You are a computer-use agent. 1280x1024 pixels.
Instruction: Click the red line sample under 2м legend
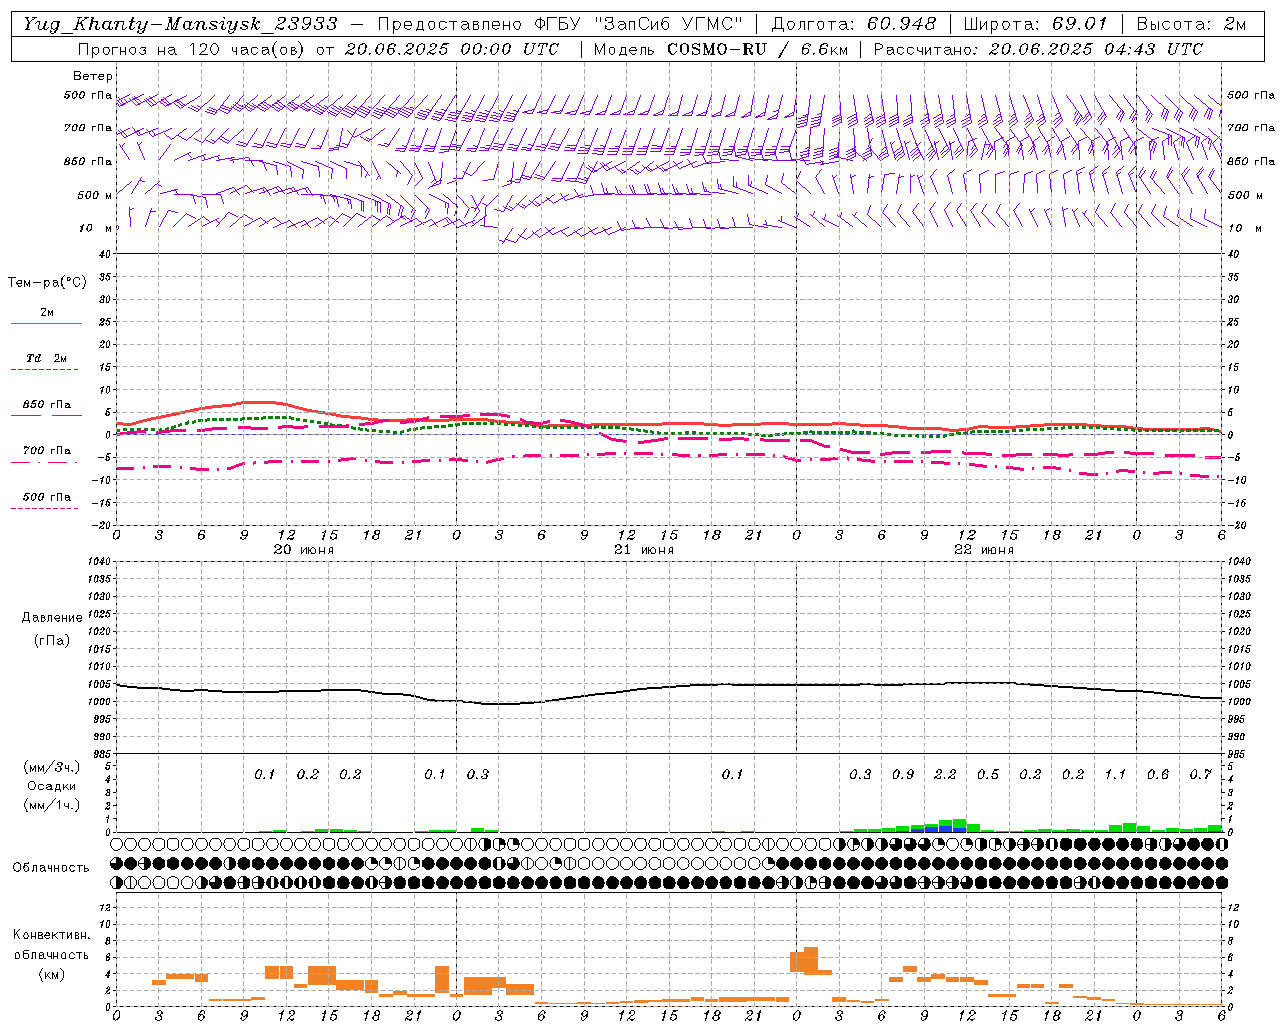coord(46,324)
